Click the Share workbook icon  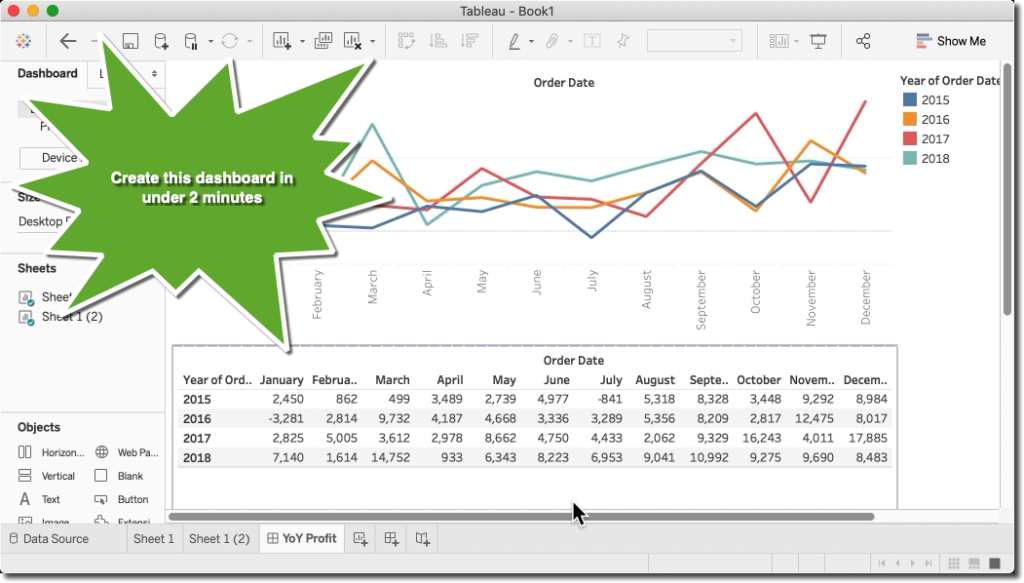(x=863, y=41)
